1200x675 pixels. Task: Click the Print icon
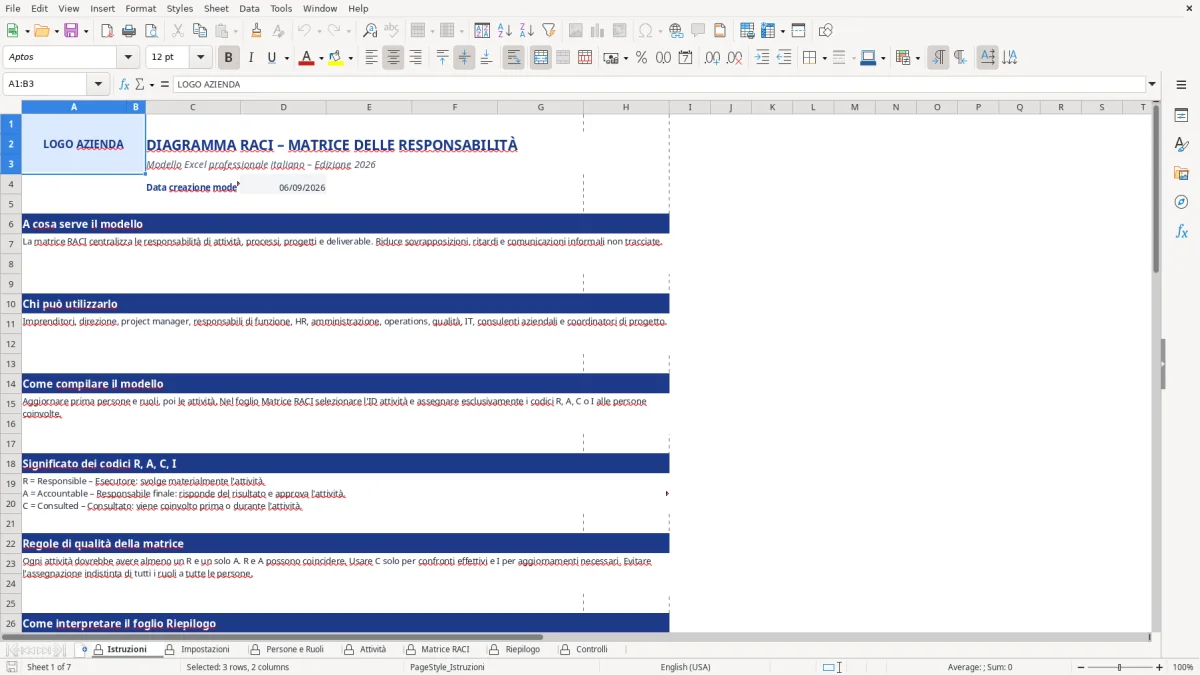[129, 31]
